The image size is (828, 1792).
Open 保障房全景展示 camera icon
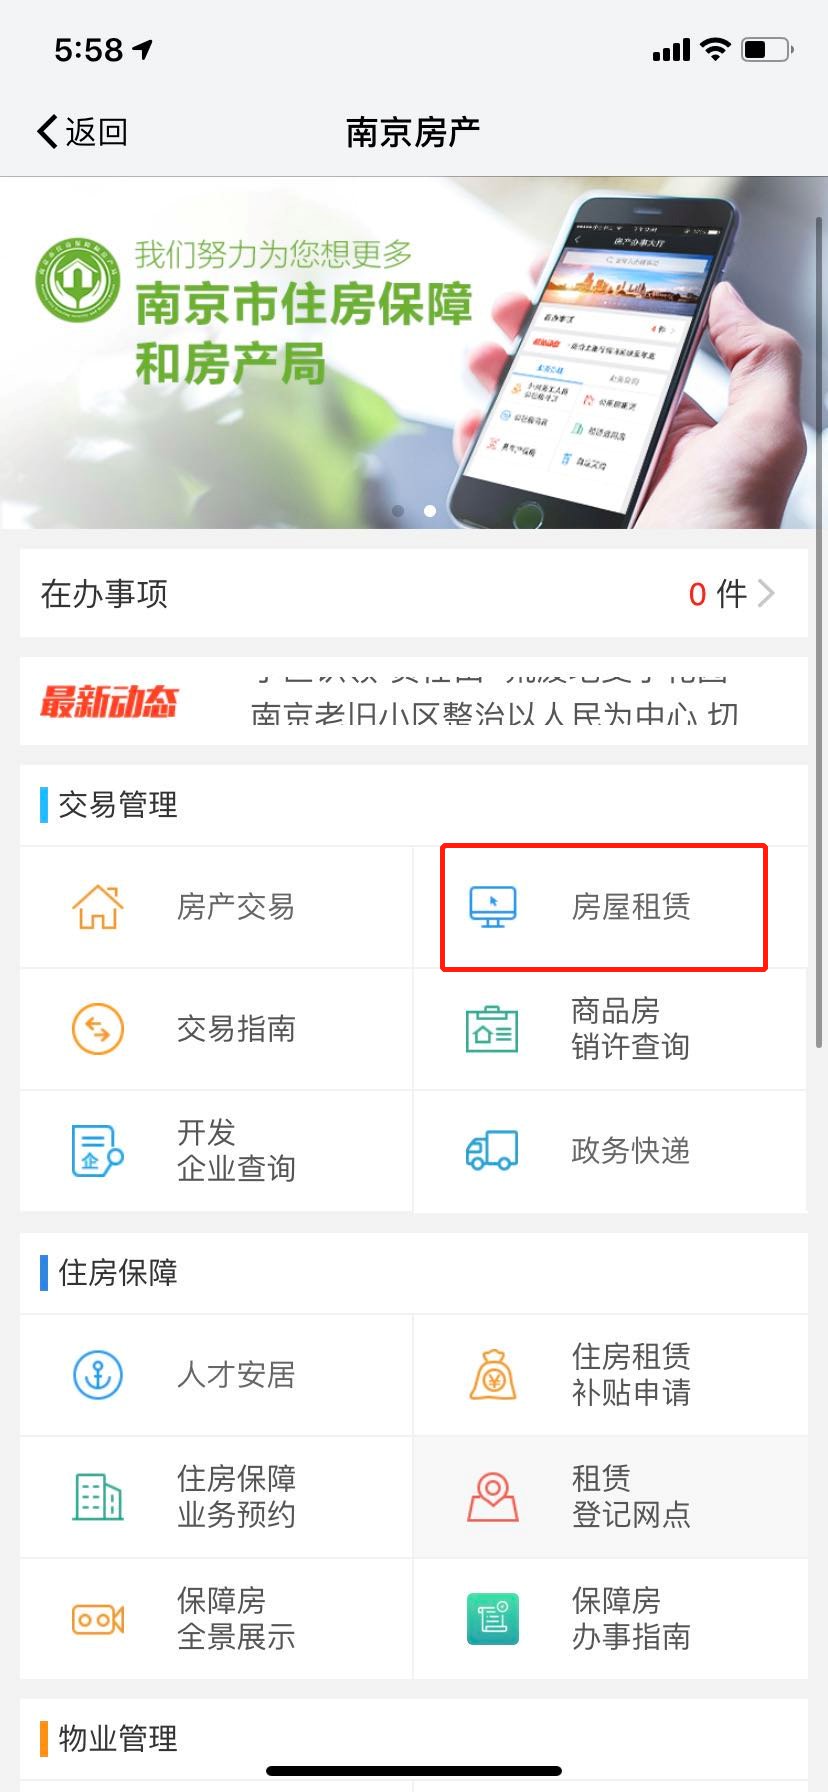98,1619
